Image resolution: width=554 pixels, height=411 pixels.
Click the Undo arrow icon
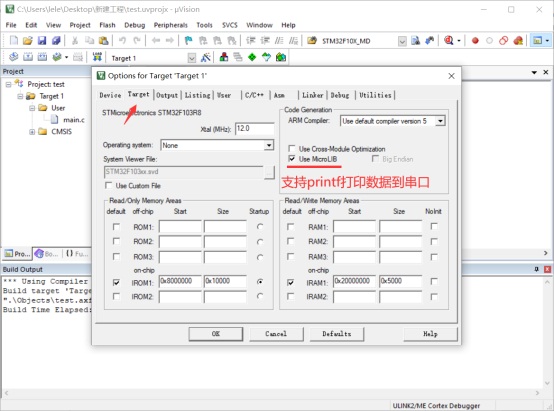coord(122,41)
